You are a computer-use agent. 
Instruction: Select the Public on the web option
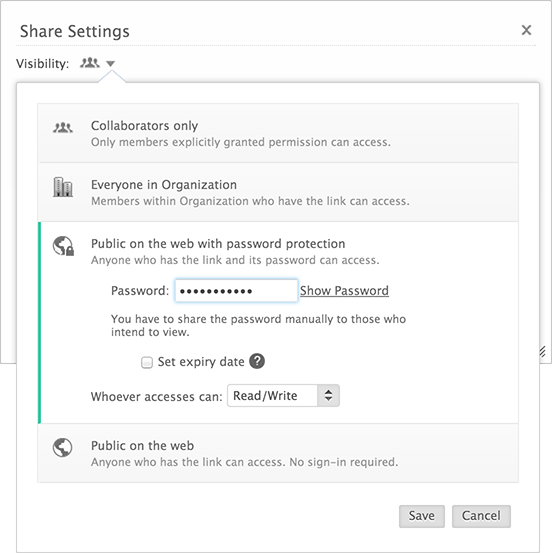tap(278, 453)
